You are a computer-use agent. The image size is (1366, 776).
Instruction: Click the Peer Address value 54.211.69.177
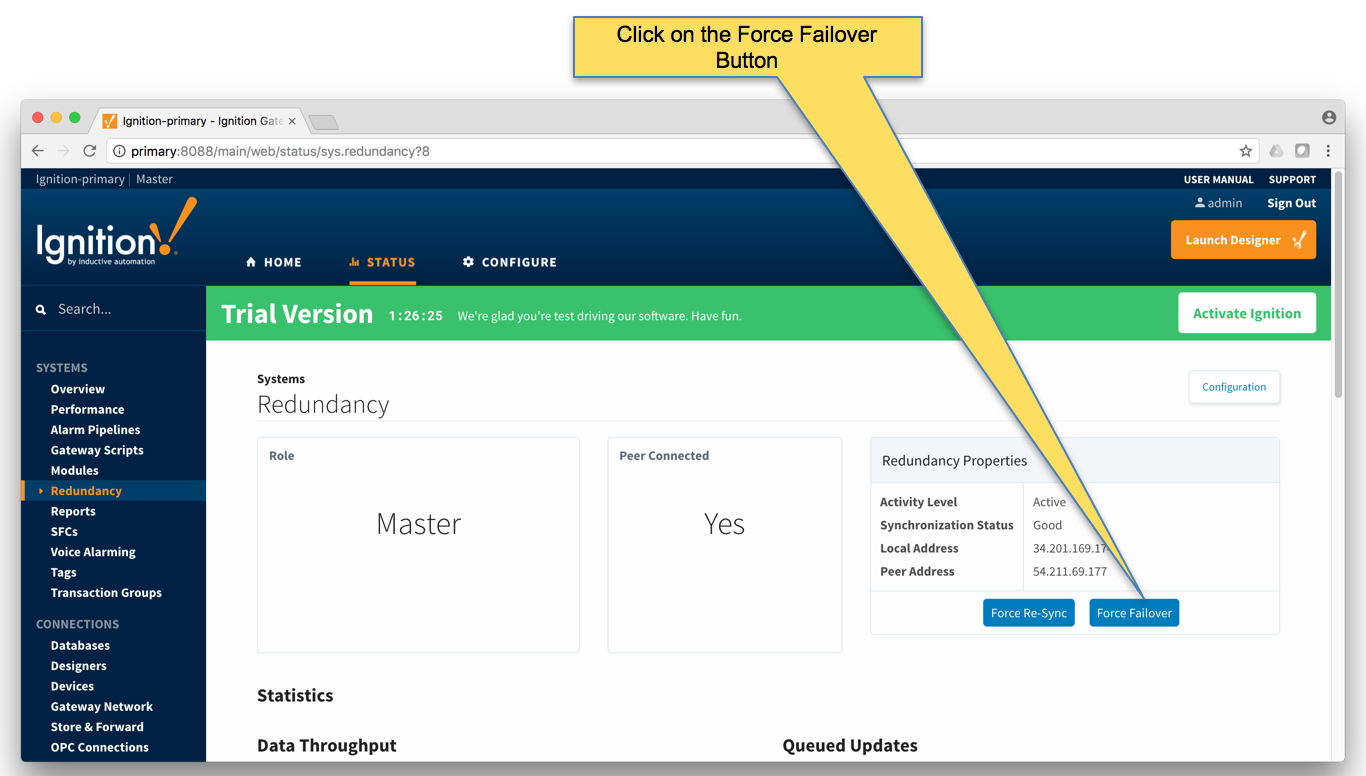(x=1070, y=572)
